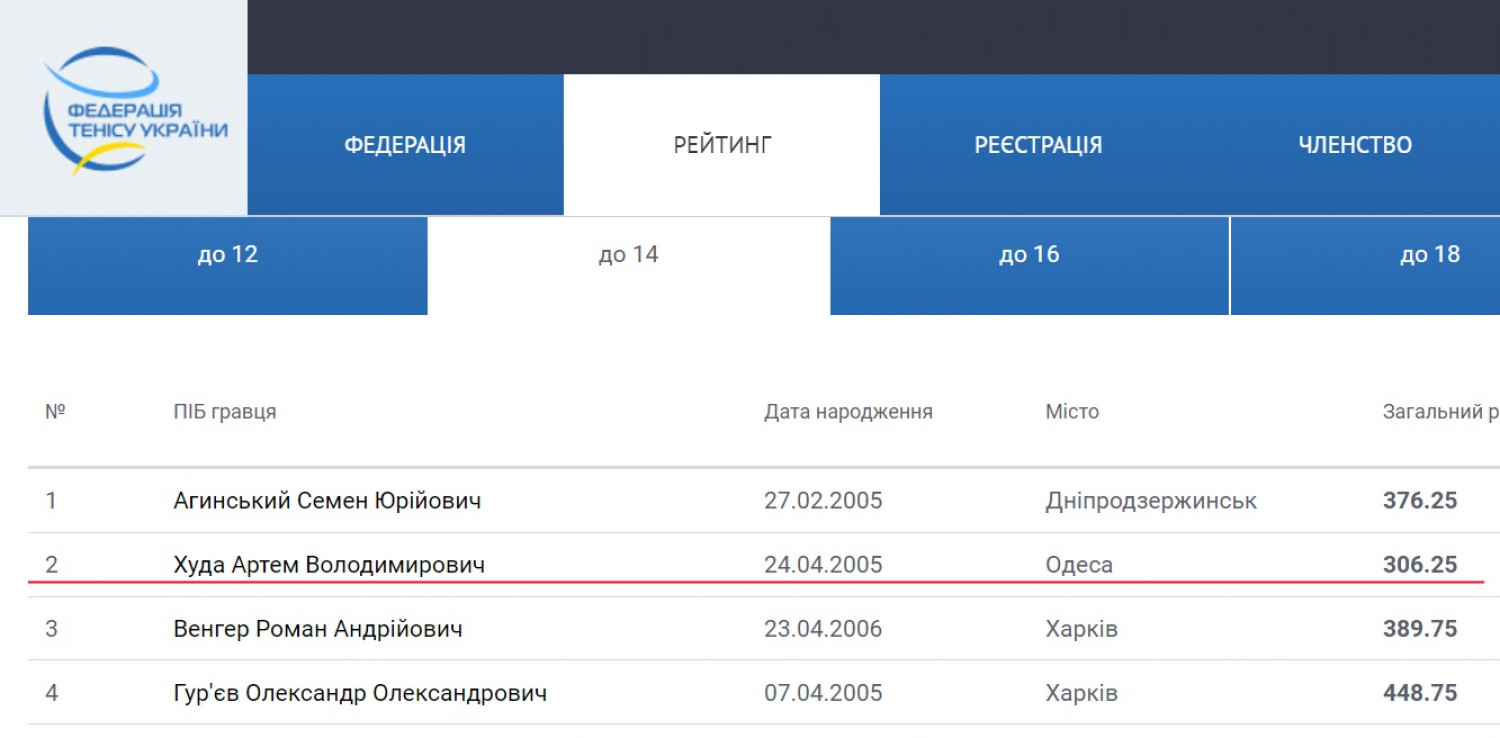Click the Місто column header
1500x738 pixels.
tap(1072, 412)
